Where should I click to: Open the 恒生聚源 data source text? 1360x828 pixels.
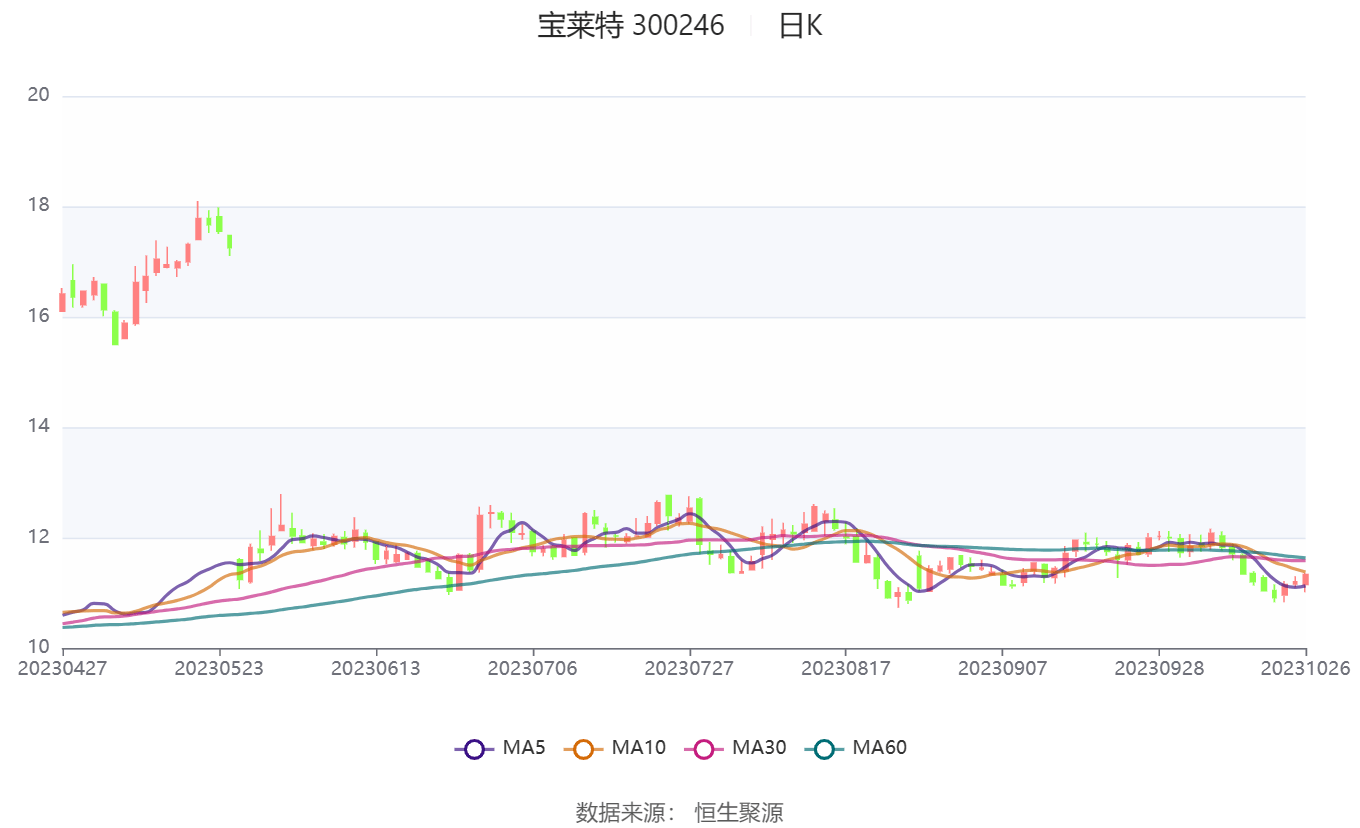[739, 812]
